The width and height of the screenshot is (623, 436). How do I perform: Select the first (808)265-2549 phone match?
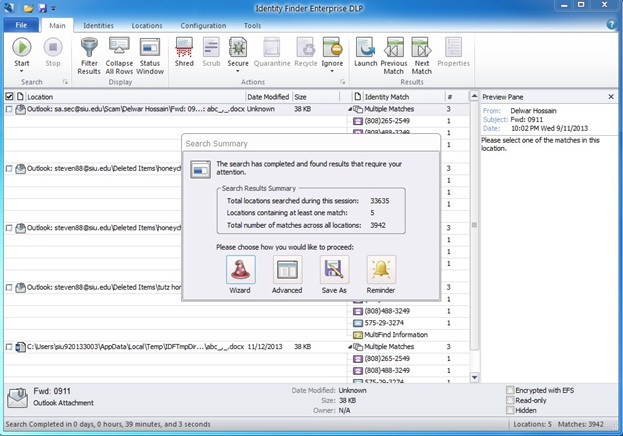click(x=387, y=121)
